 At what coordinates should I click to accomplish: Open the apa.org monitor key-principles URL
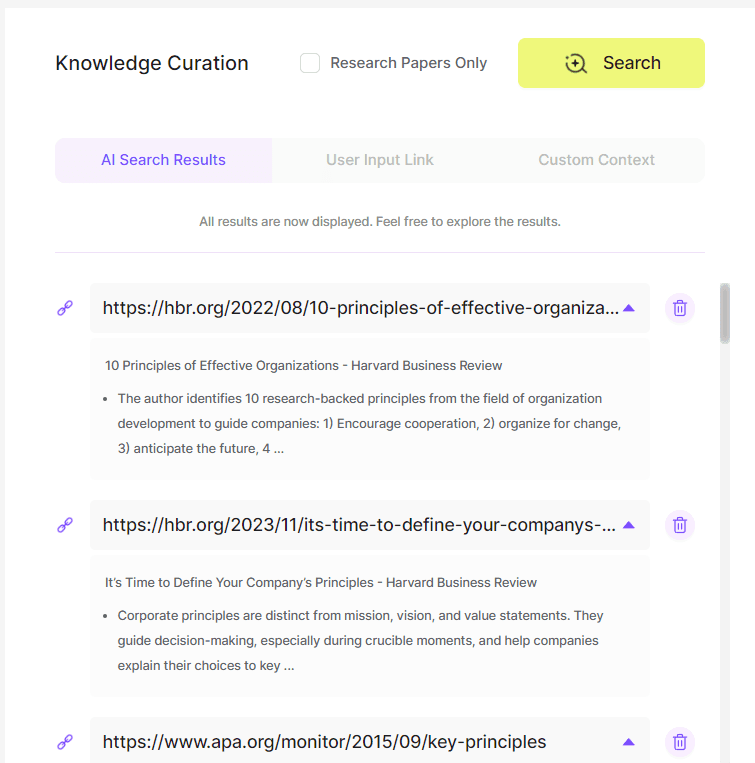click(x=324, y=742)
